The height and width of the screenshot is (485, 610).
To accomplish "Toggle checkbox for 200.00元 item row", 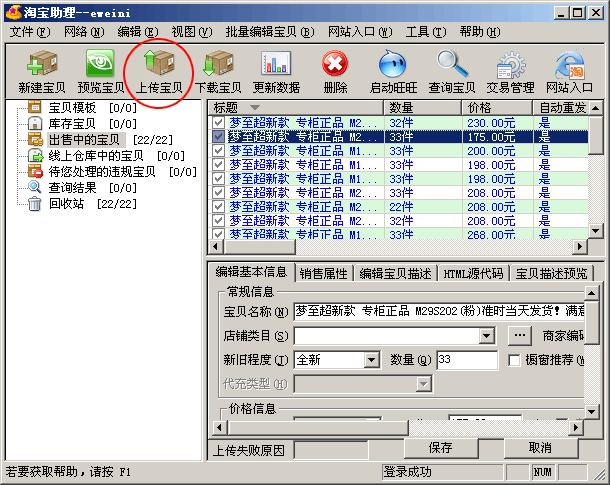I will pyautogui.click(x=218, y=151).
